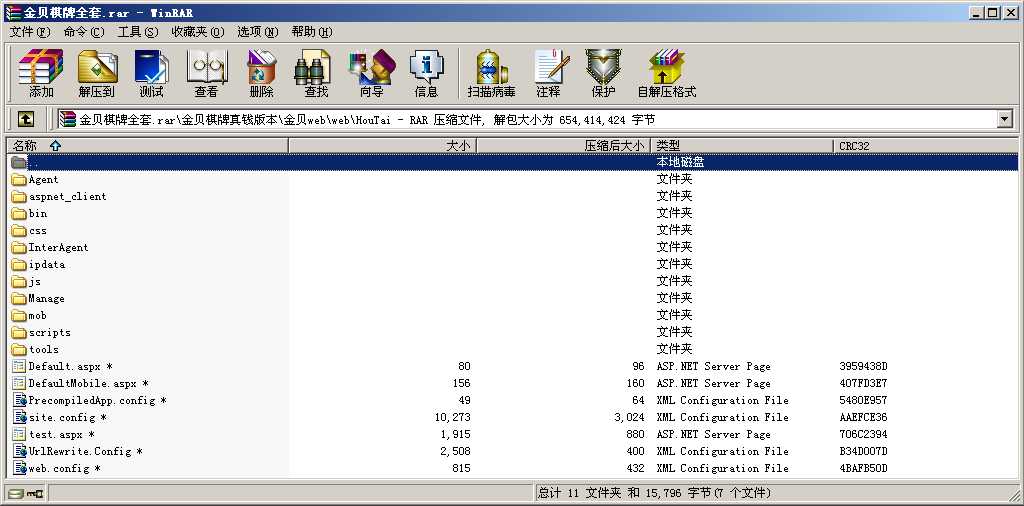Select the web.config file icon
The height and width of the screenshot is (506, 1024).
19,468
